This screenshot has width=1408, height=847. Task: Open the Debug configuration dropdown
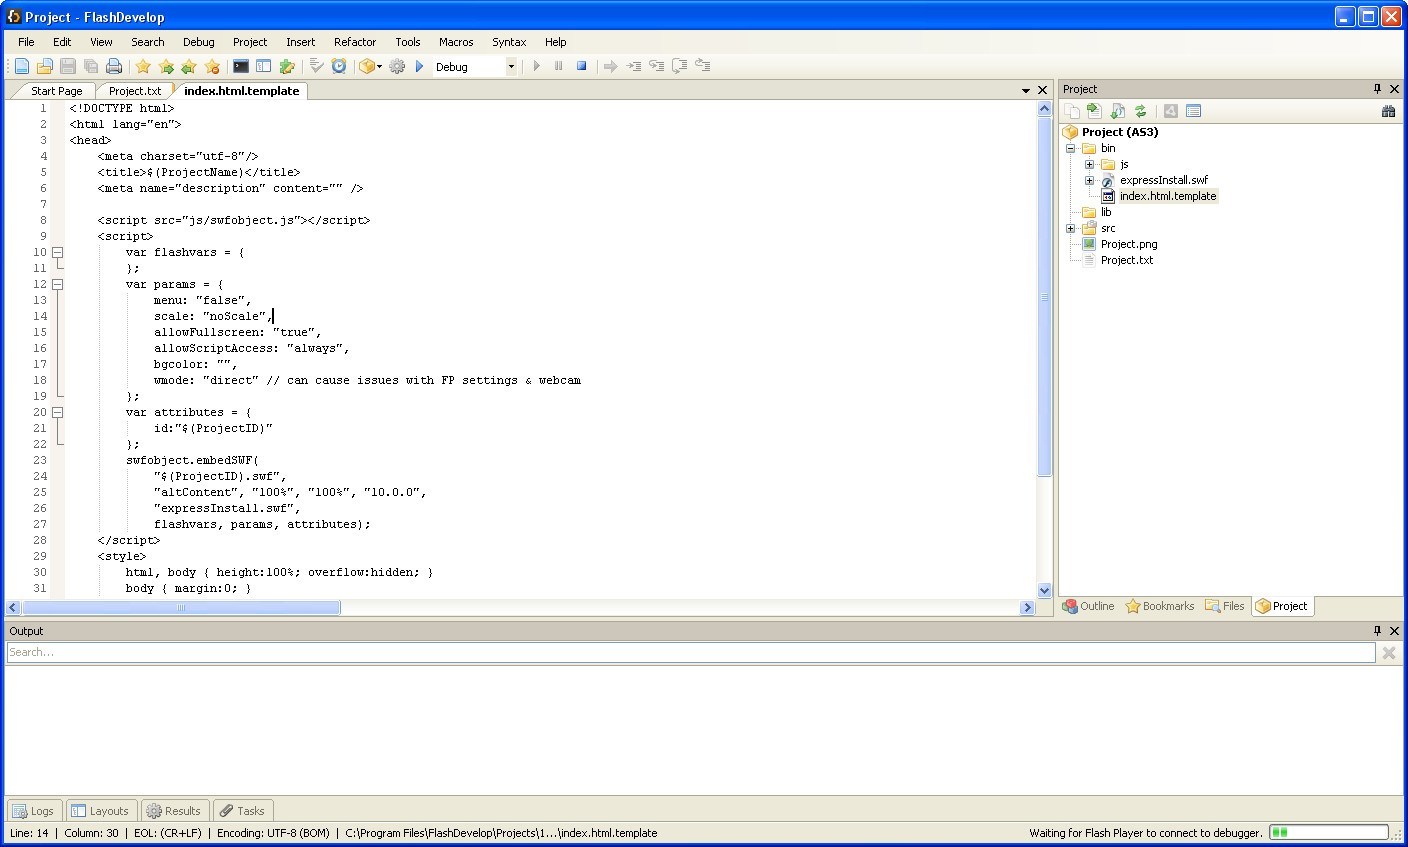coord(511,66)
